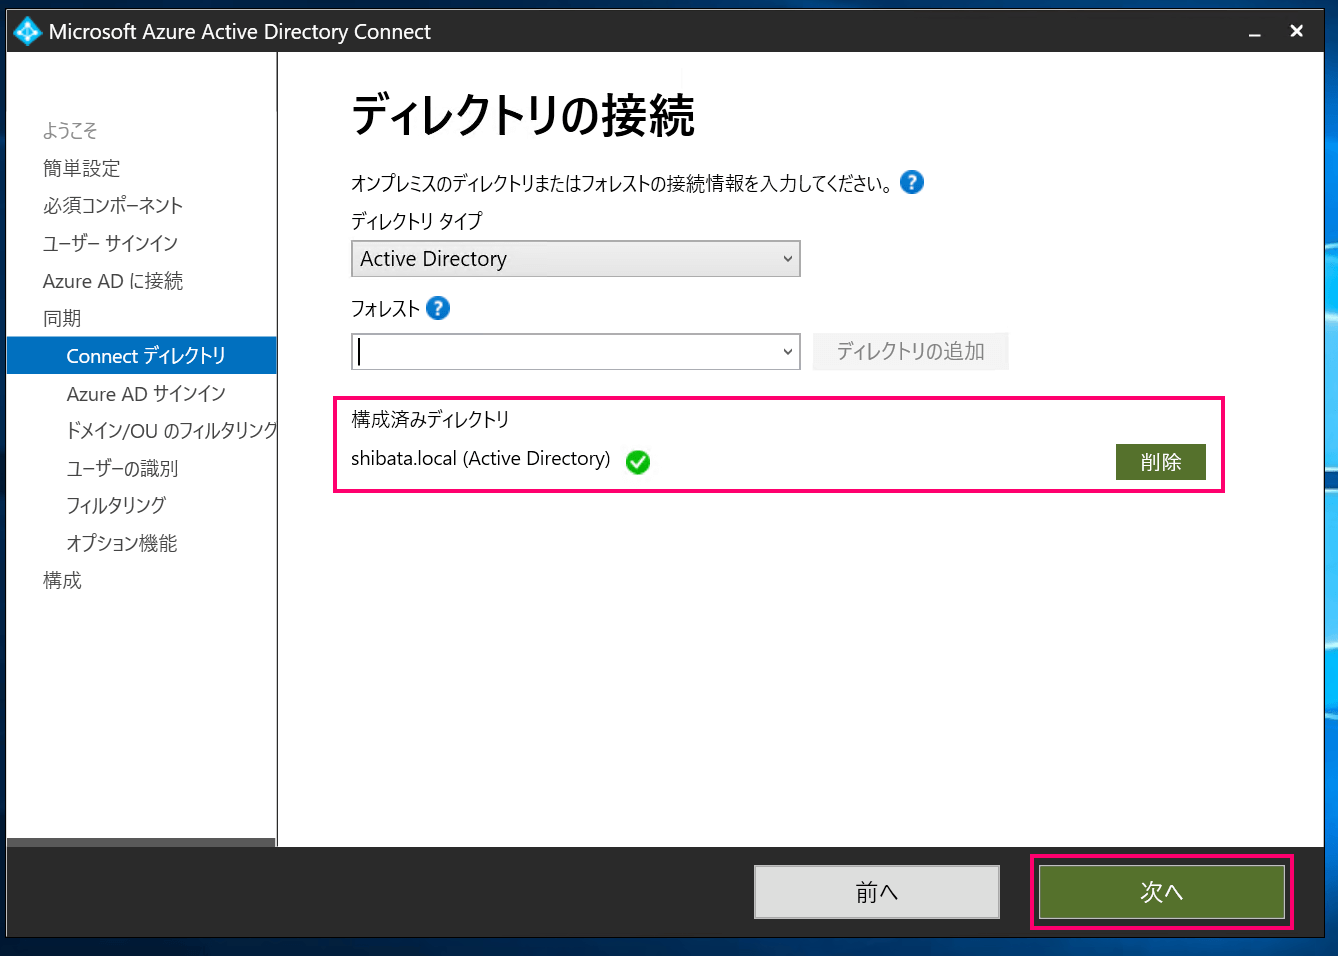1338x956 pixels.
Task: Open ドメイン/OU のフィルタリング step
Action: tap(171, 431)
